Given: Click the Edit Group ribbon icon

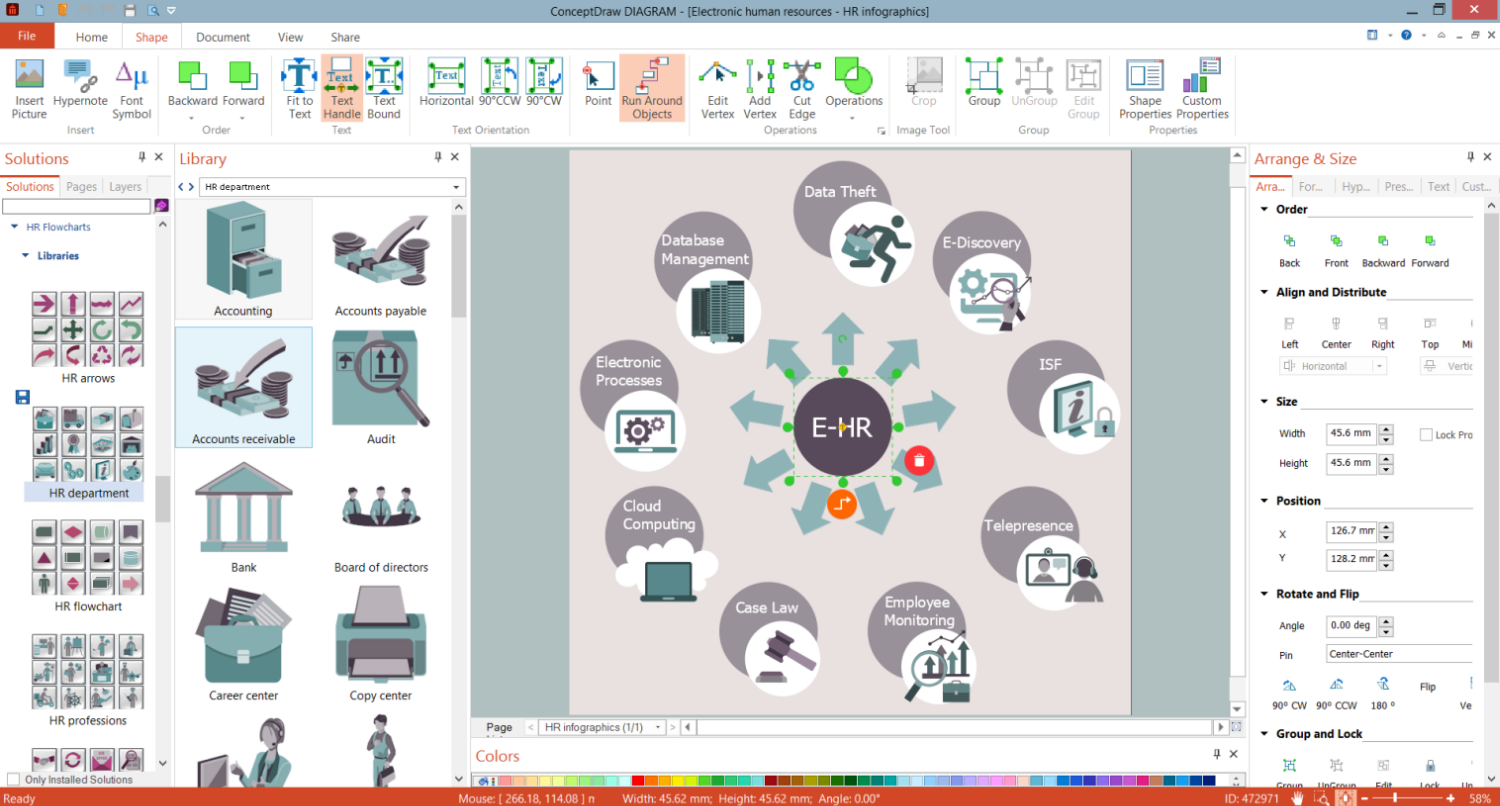Looking at the screenshot, I should [x=1083, y=89].
